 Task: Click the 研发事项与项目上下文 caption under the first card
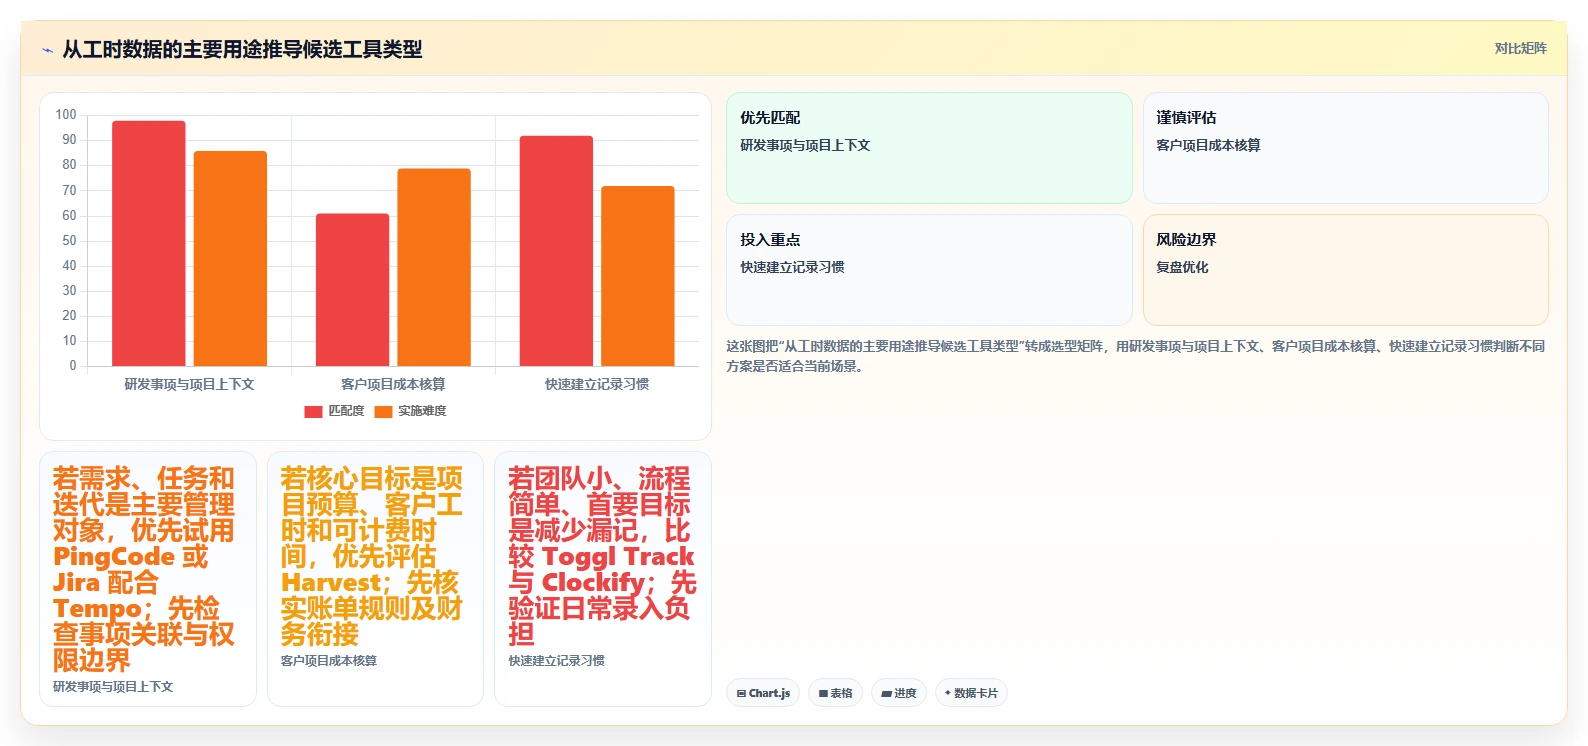tap(113, 687)
